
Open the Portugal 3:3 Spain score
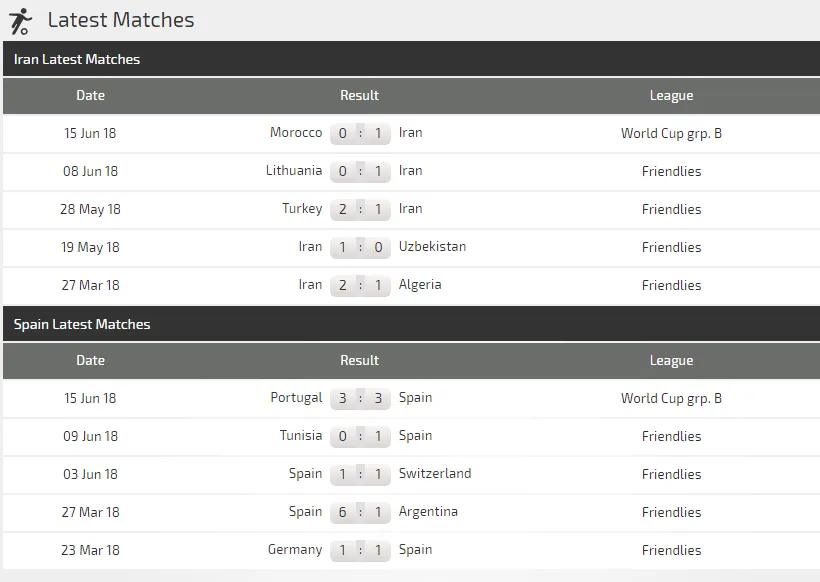coord(360,398)
